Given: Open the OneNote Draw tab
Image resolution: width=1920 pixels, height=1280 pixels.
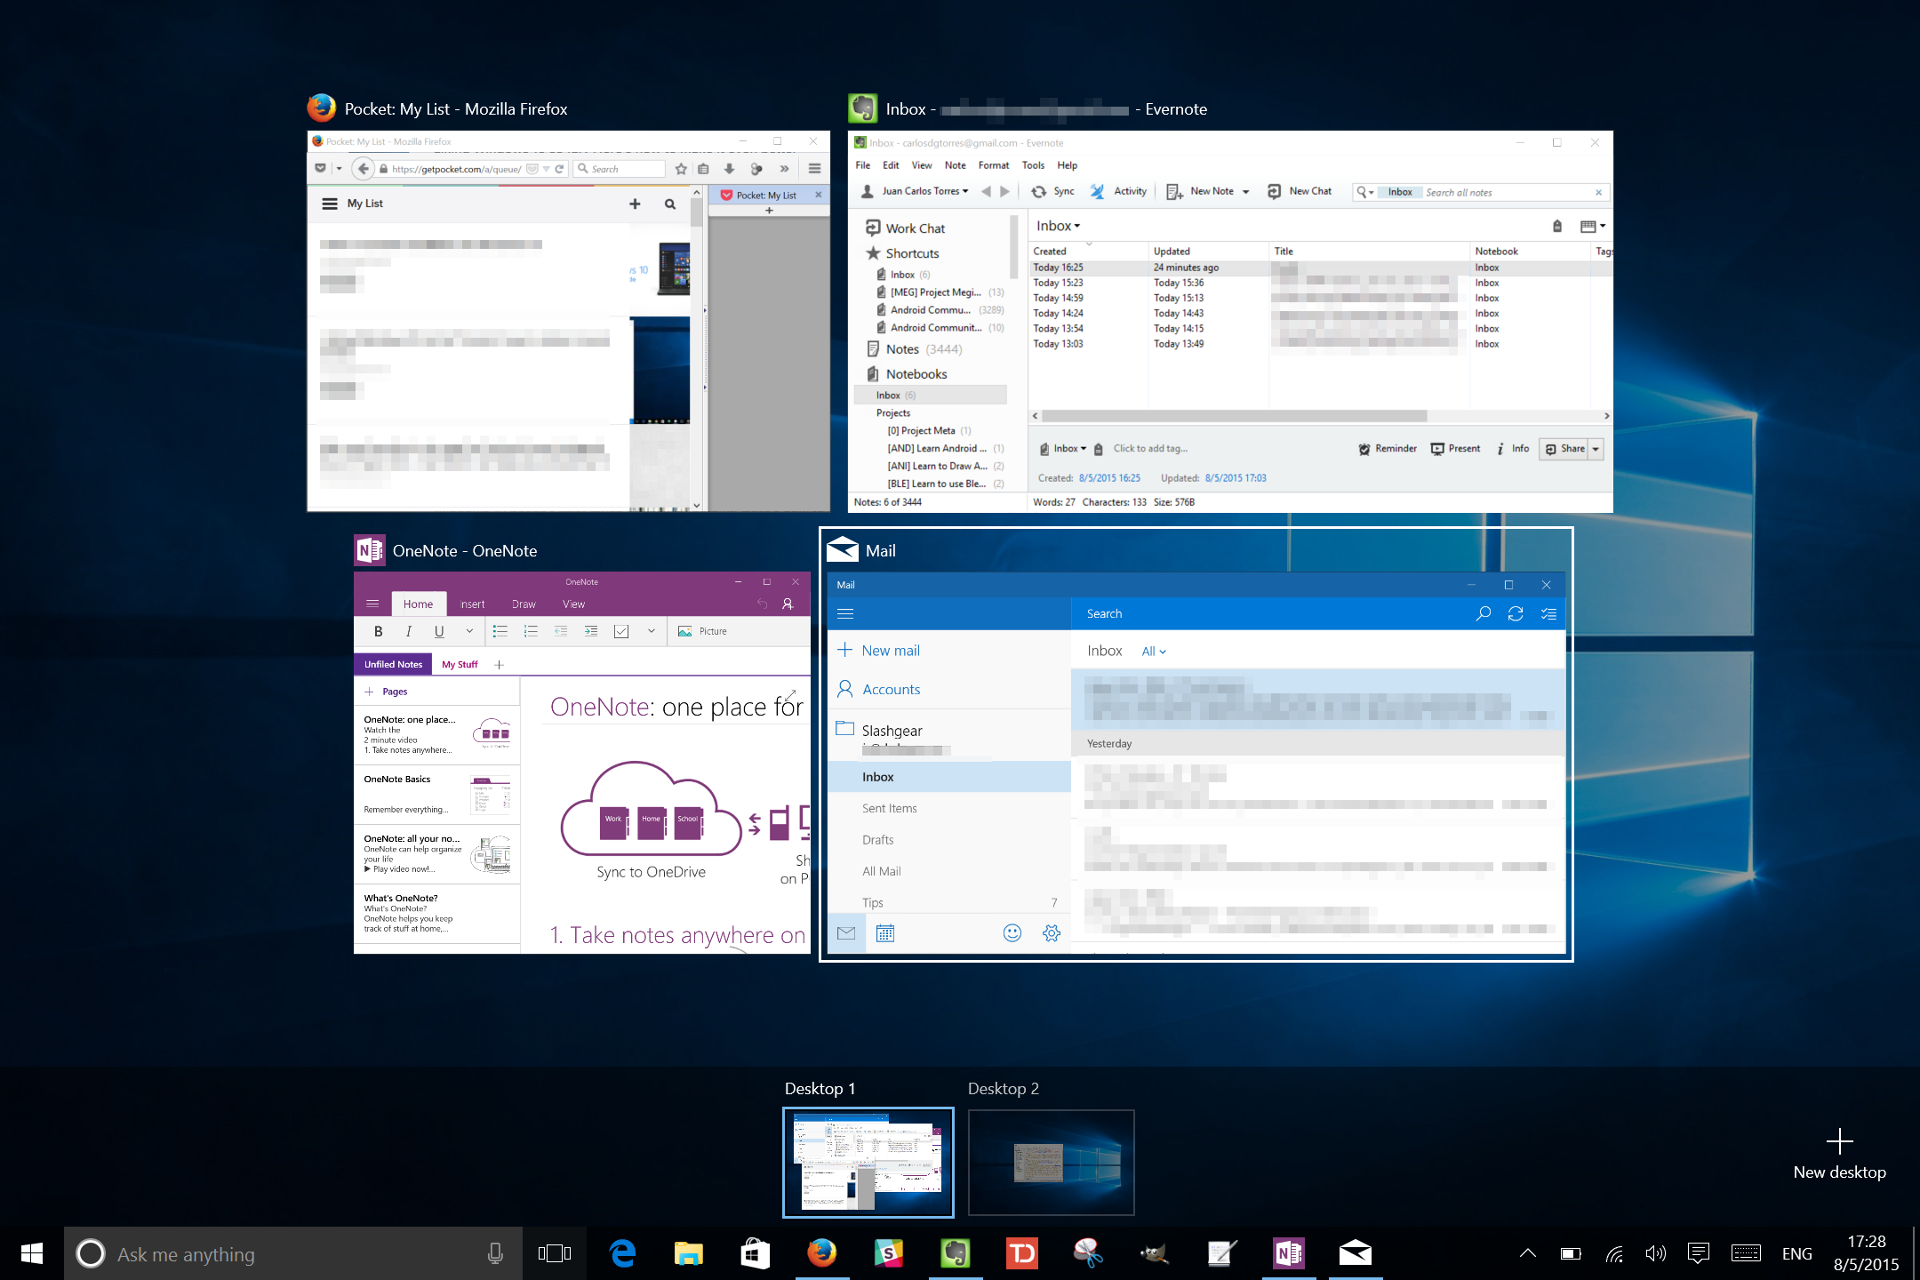Looking at the screenshot, I should [x=523, y=604].
